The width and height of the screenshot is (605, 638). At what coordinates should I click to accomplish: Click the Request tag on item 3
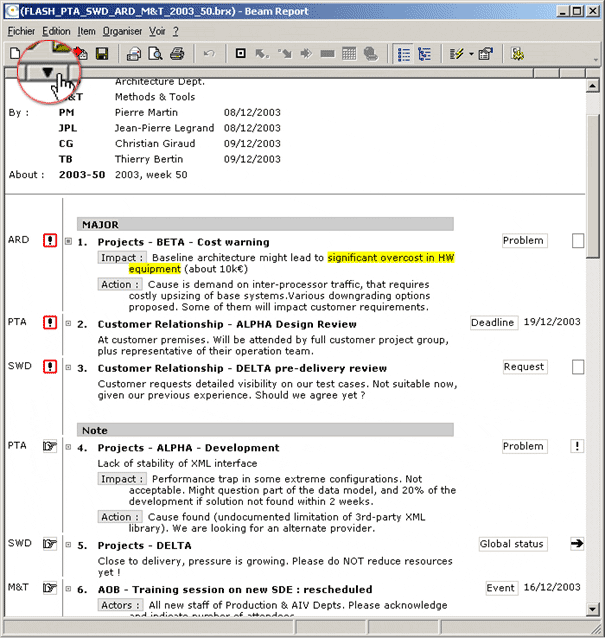[x=525, y=367]
